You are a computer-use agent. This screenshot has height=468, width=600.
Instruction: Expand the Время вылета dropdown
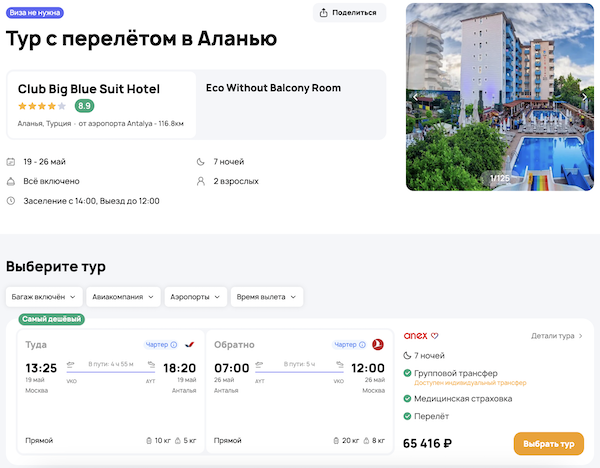[x=267, y=297]
